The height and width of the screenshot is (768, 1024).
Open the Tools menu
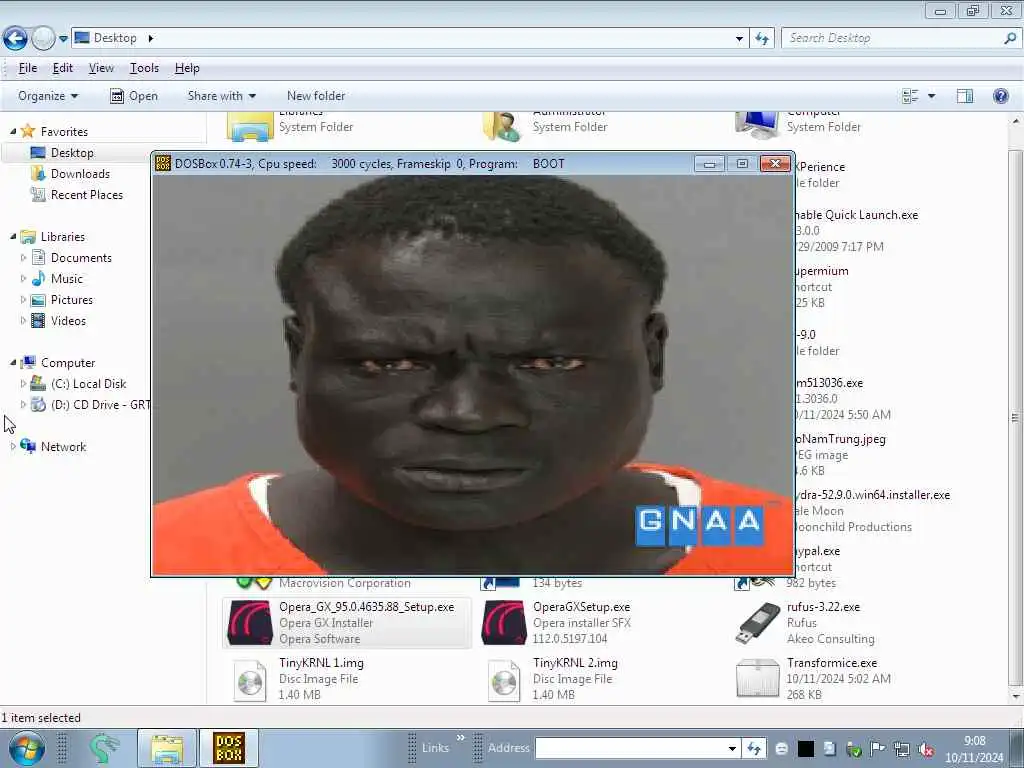point(144,68)
